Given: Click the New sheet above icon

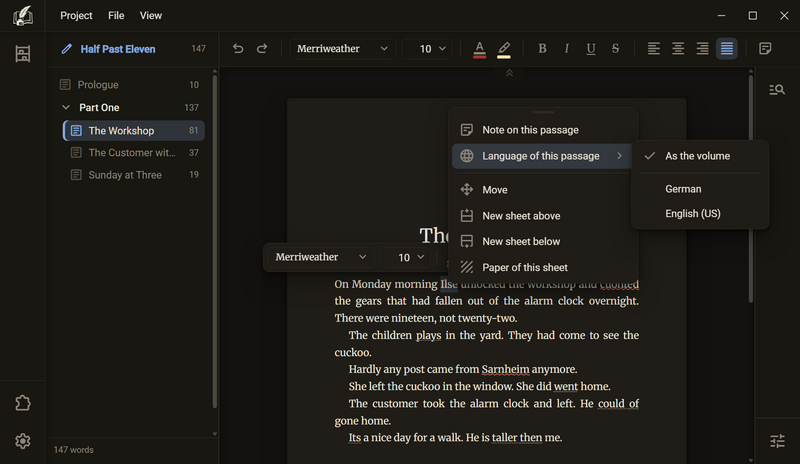Looking at the screenshot, I should pyautogui.click(x=466, y=215).
